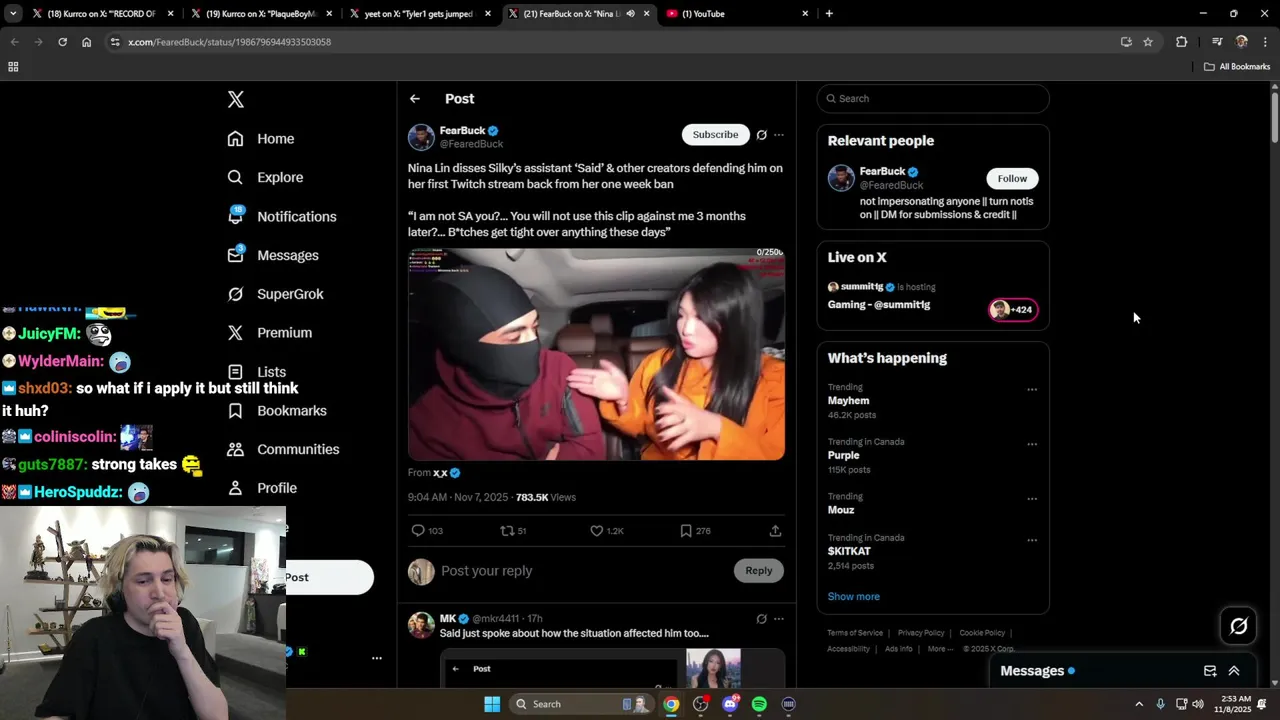The image size is (1280, 720).
Task: Click the X search box
Action: click(x=933, y=99)
